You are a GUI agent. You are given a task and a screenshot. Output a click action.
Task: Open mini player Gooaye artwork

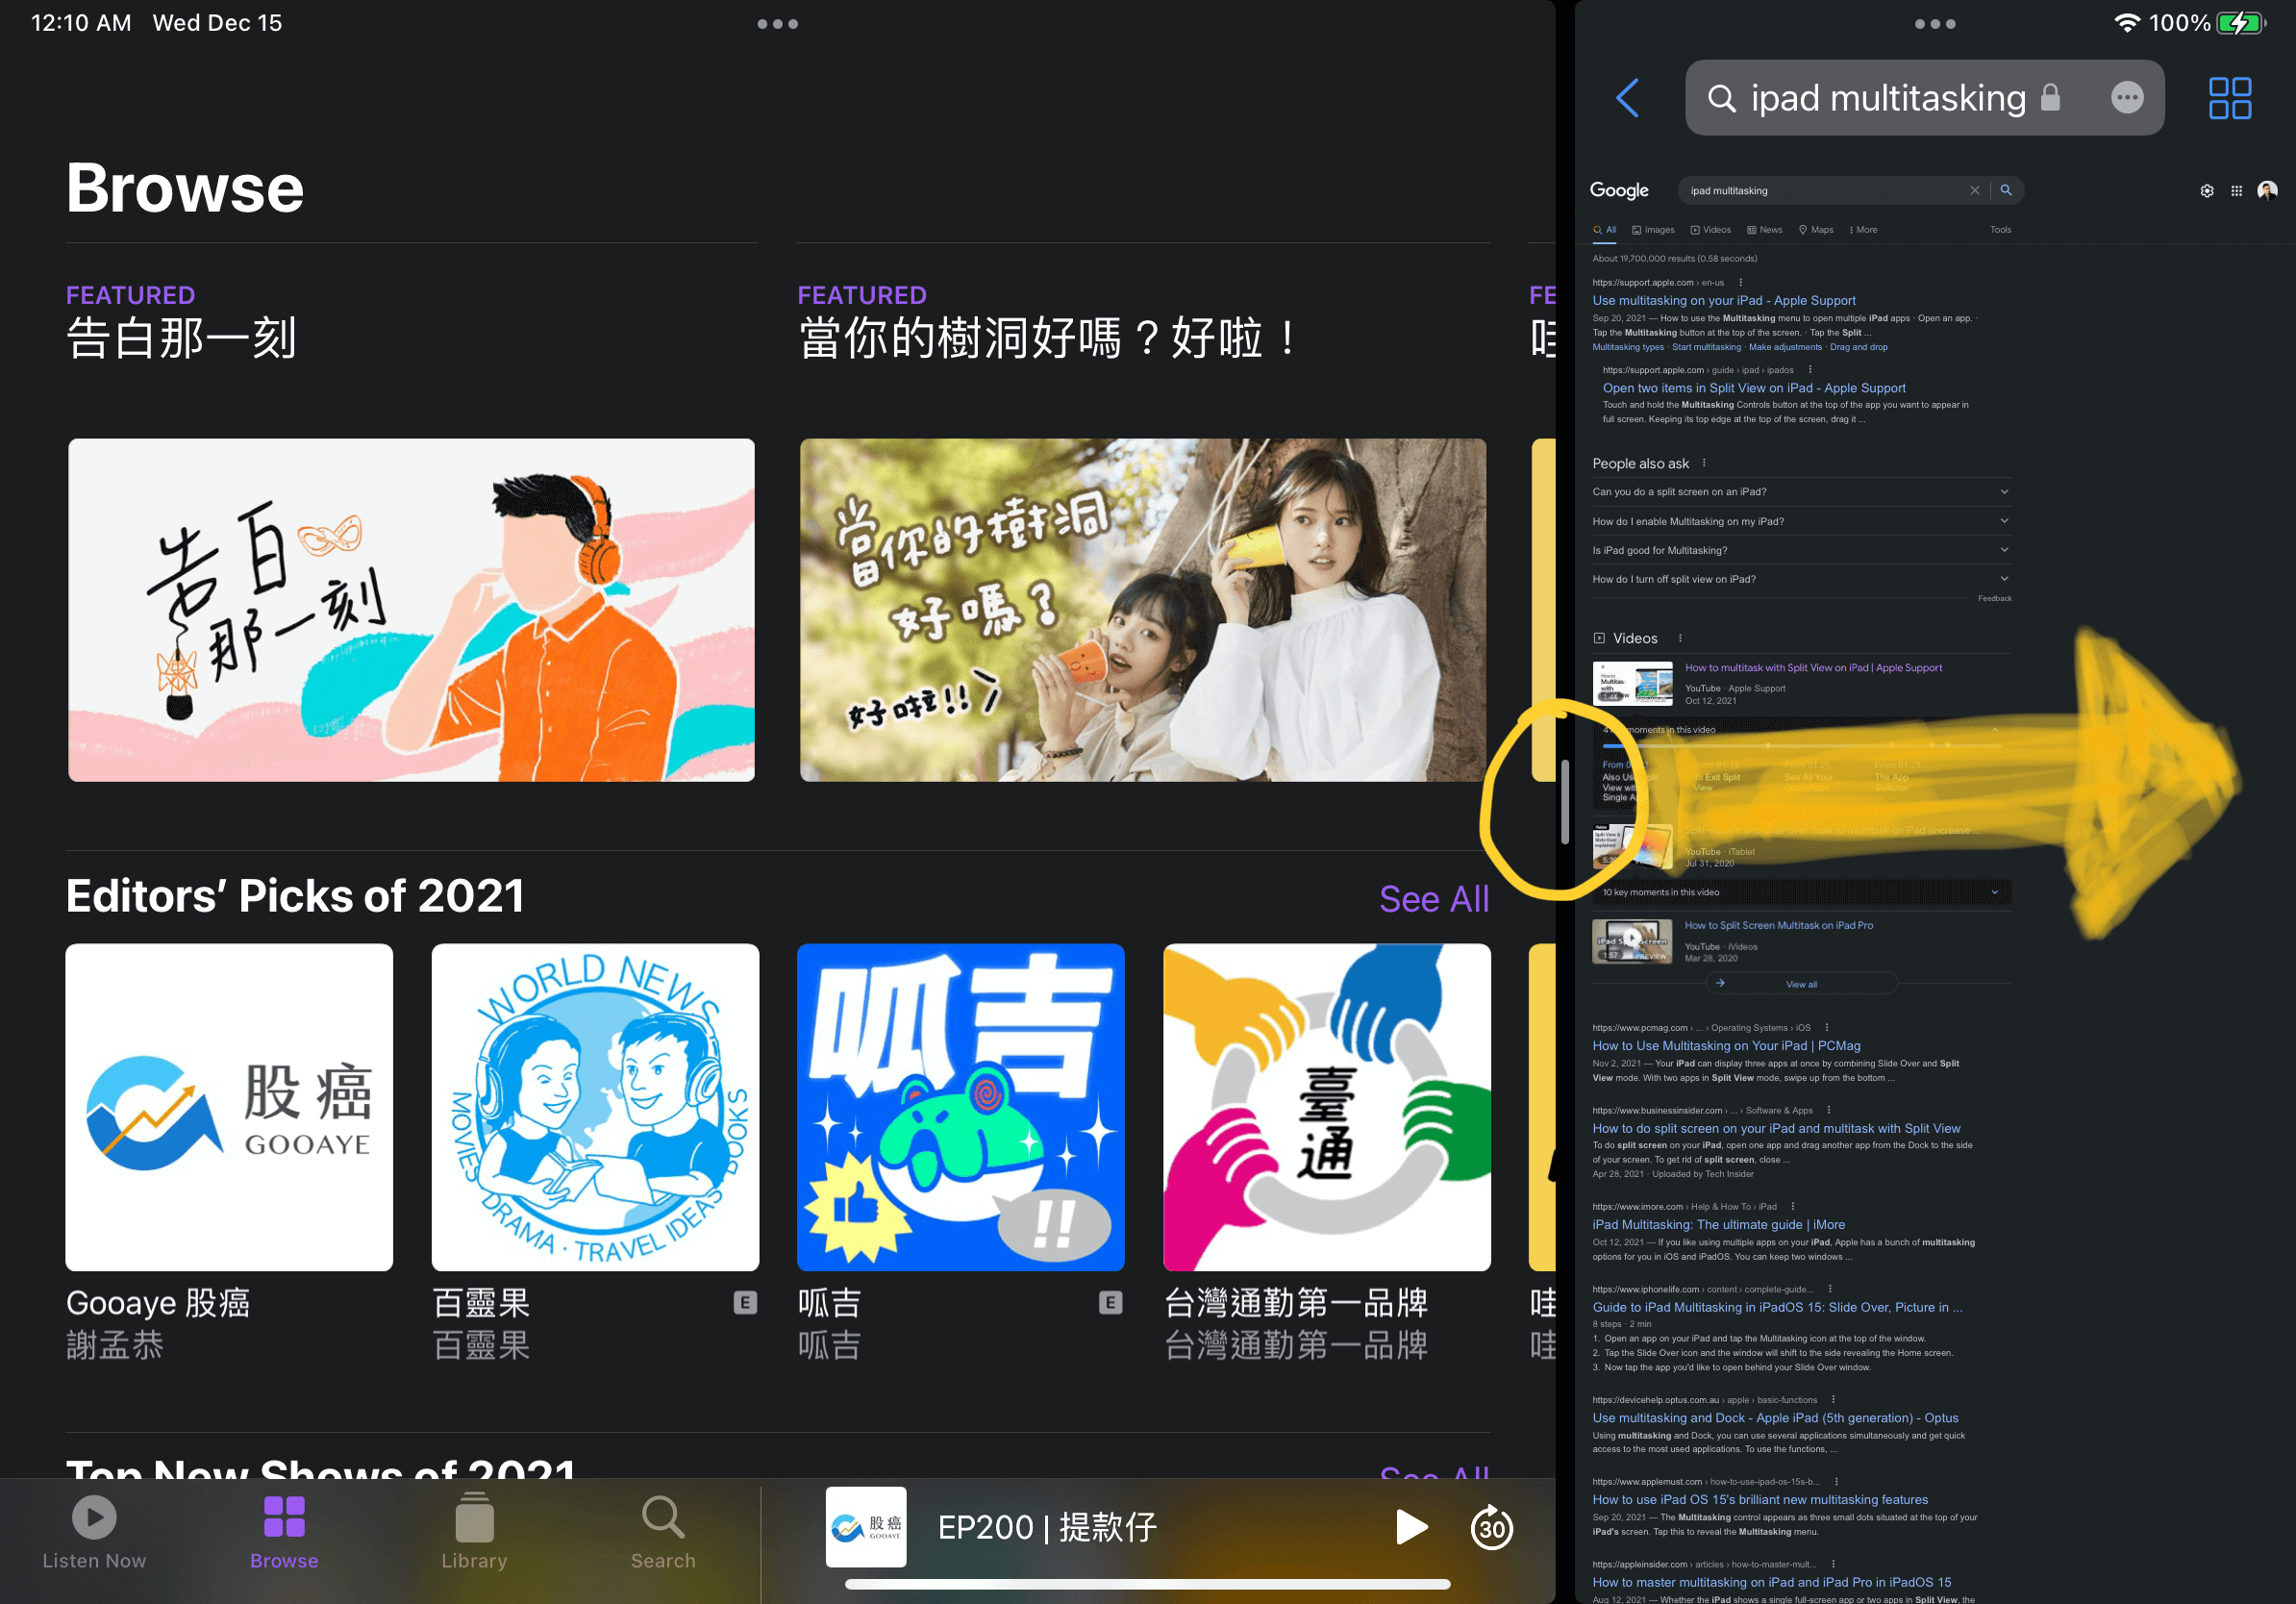click(x=865, y=1527)
